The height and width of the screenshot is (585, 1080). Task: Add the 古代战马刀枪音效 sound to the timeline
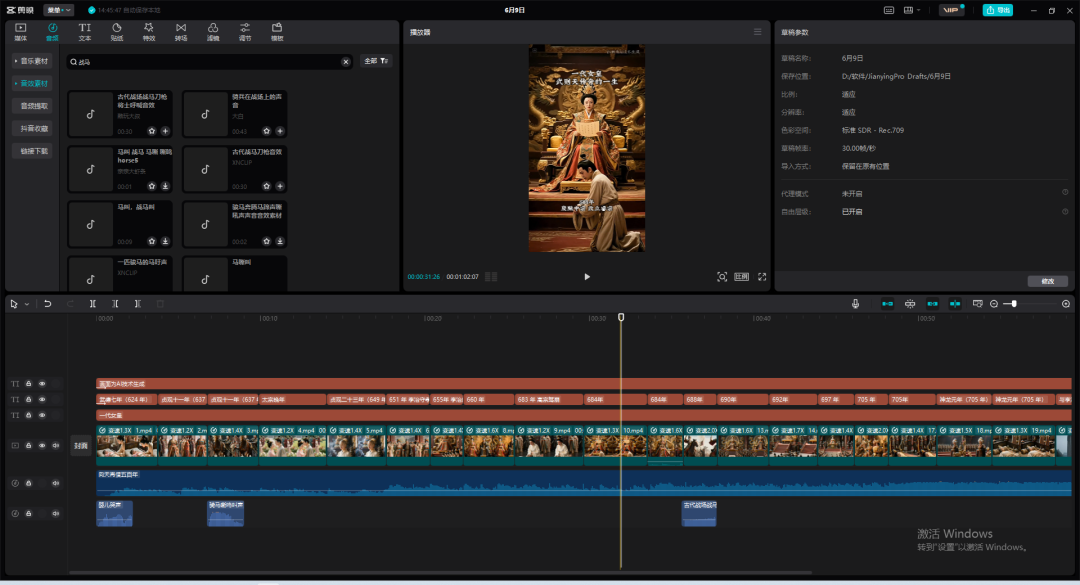coord(280,186)
